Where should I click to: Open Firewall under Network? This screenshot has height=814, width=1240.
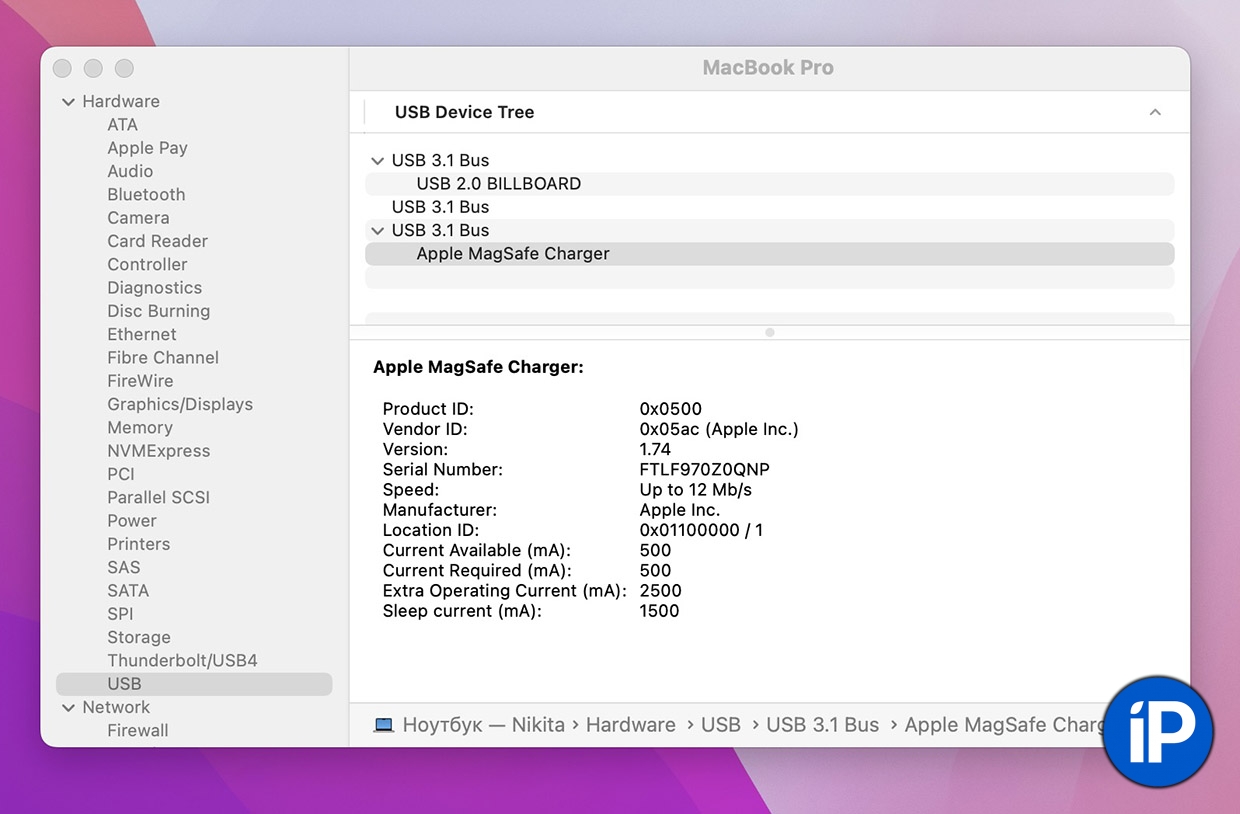click(x=137, y=731)
